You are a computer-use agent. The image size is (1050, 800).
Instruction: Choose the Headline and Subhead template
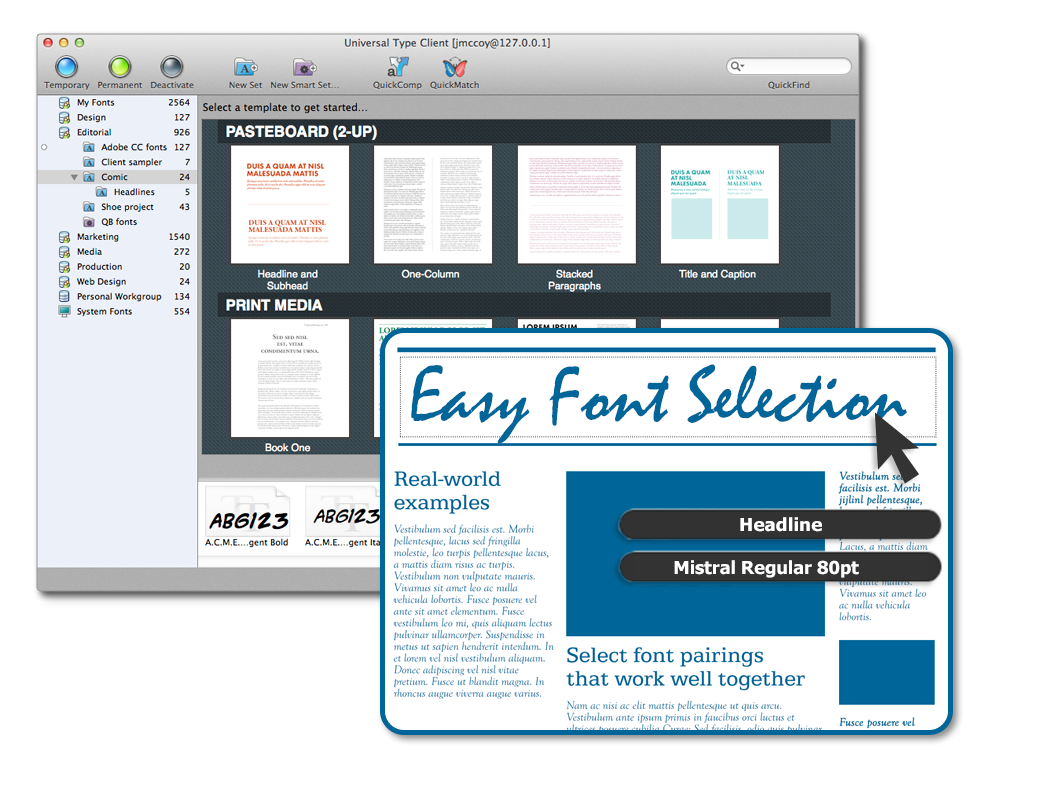(289, 205)
